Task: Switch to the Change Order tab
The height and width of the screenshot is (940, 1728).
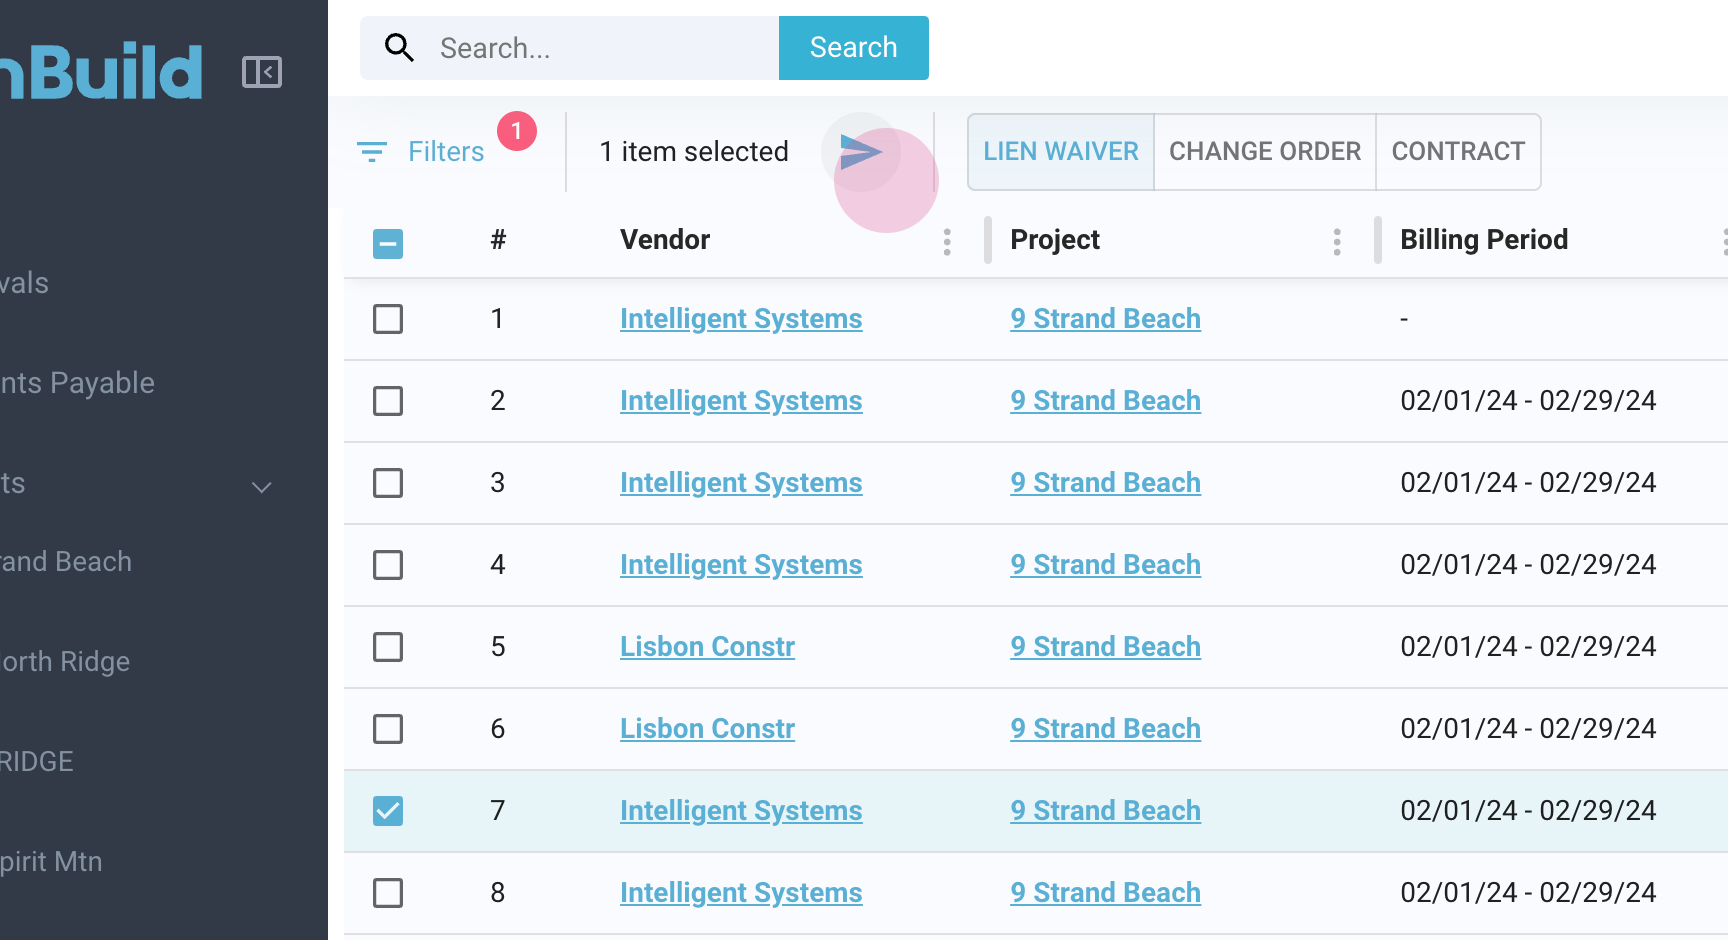Action: [1264, 152]
